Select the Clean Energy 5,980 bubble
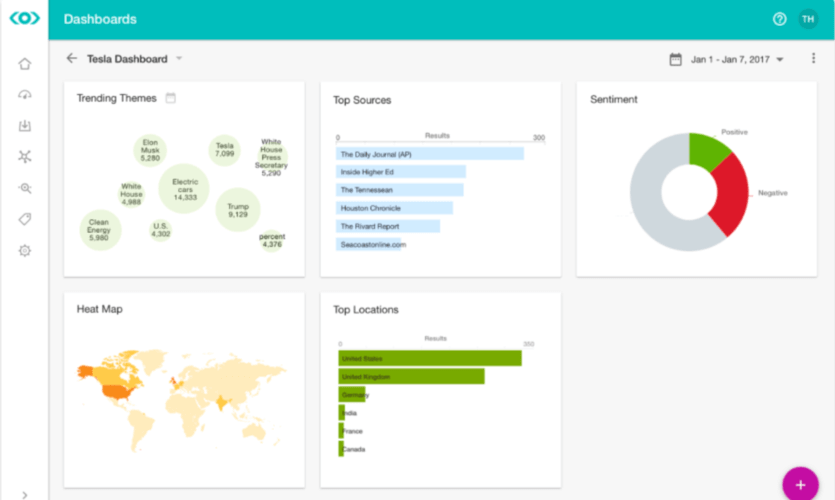835x500 pixels. click(x=100, y=230)
